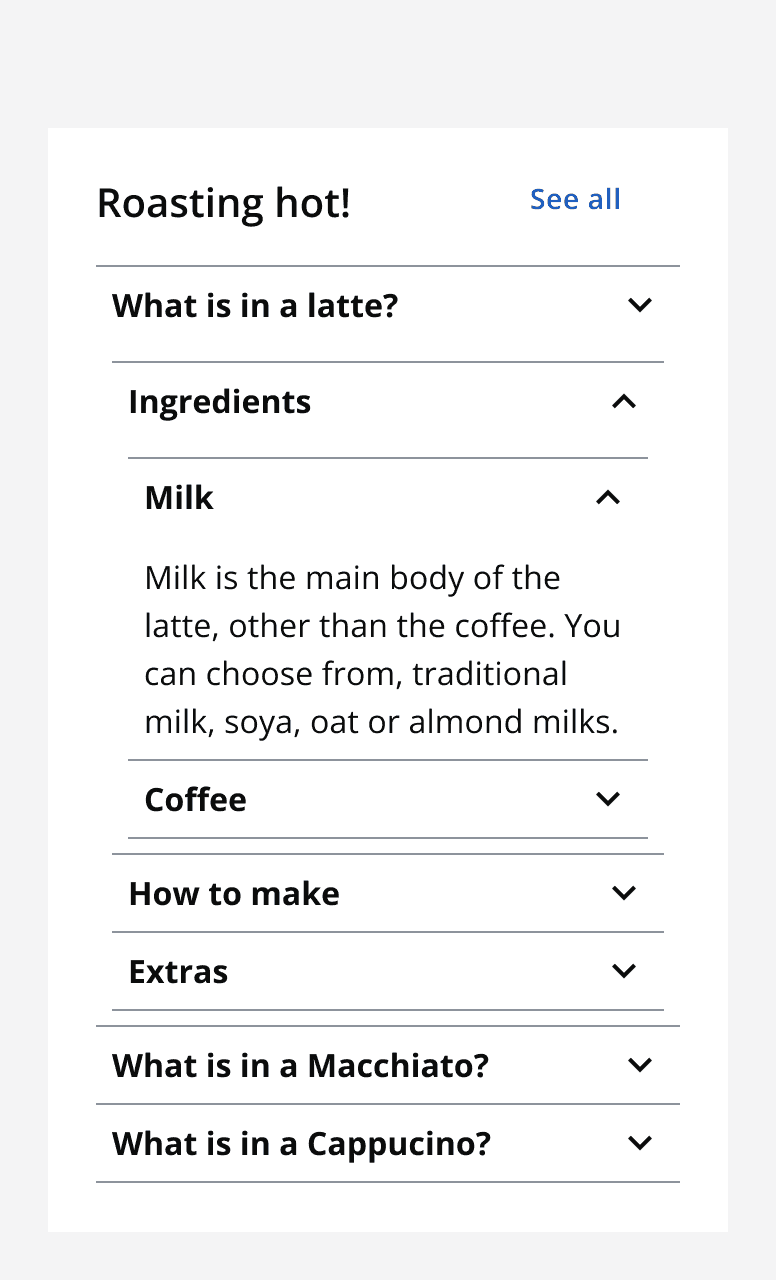This screenshot has height=1280, width=776.
Task: Click the "Roasting hot!" title
Action: coord(224,203)
